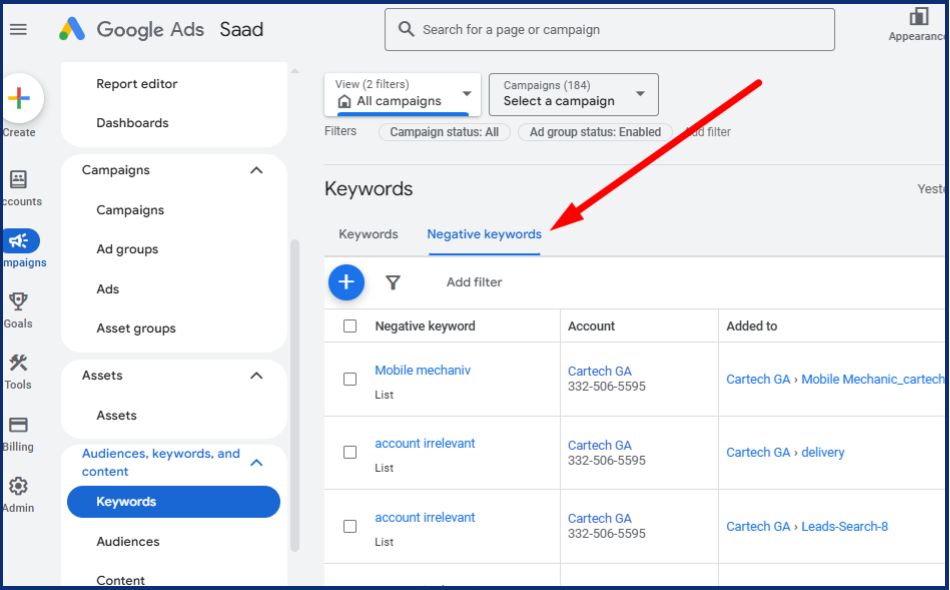
Task: Open Goals trophy icon
Action: pyautogui.click(x=18, y=301)
